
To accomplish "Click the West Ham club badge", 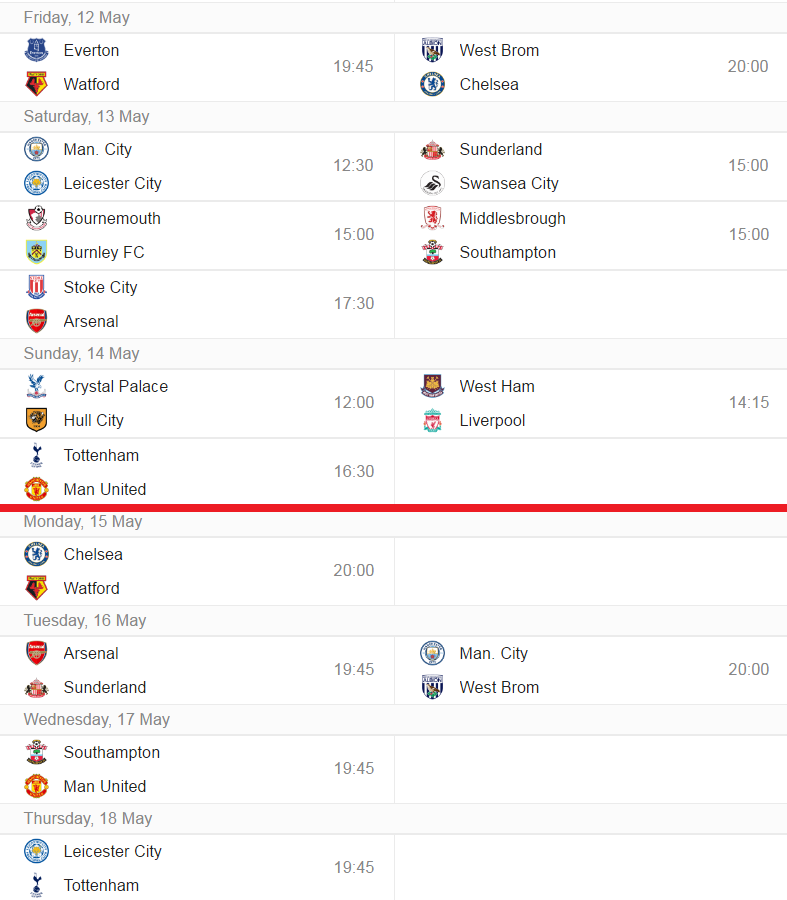I will (432, 386).
